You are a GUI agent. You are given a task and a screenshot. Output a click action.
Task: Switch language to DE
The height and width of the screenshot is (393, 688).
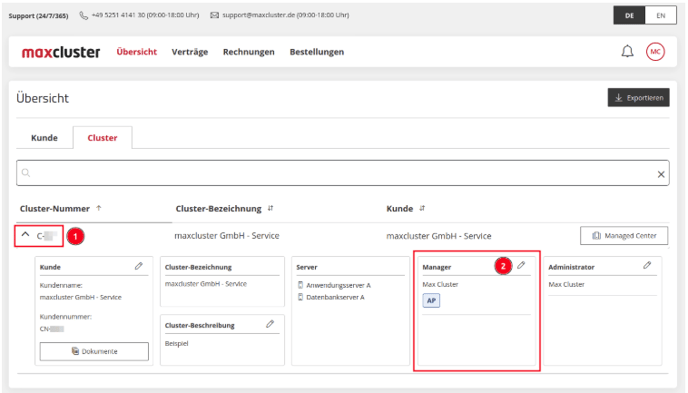[x=629, y=15]
